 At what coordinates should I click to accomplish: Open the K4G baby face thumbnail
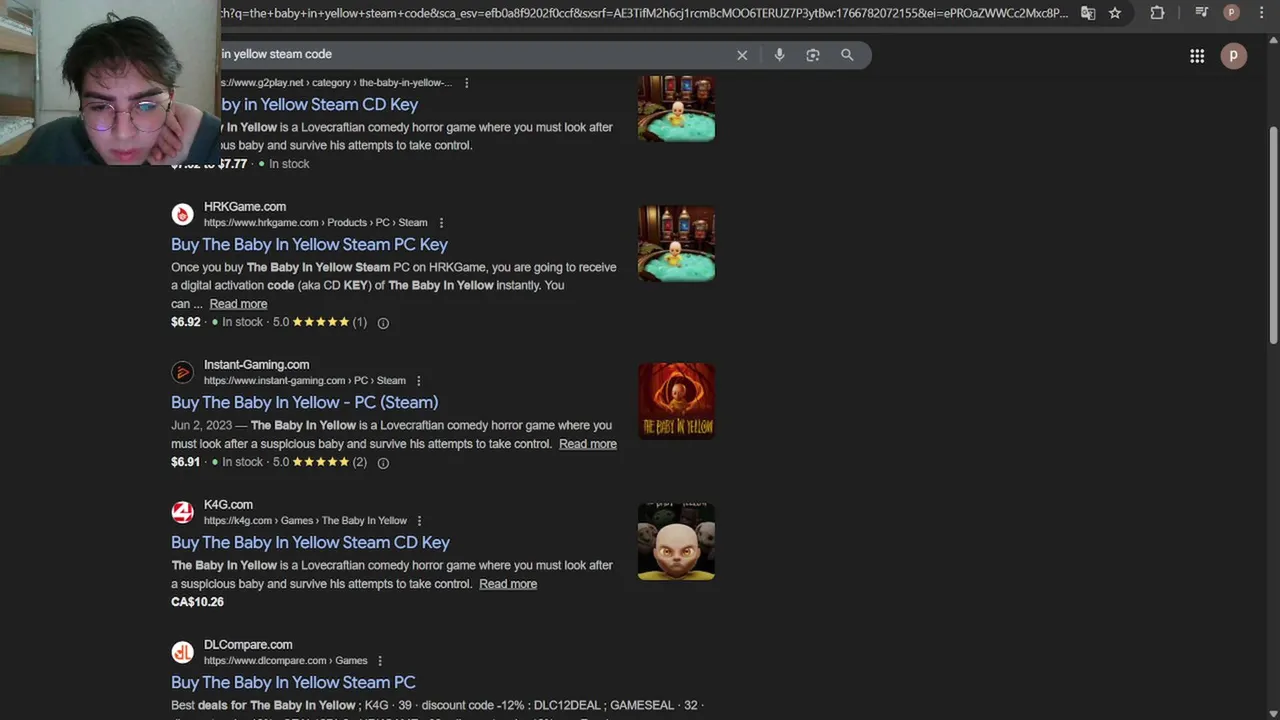(676, 541)
